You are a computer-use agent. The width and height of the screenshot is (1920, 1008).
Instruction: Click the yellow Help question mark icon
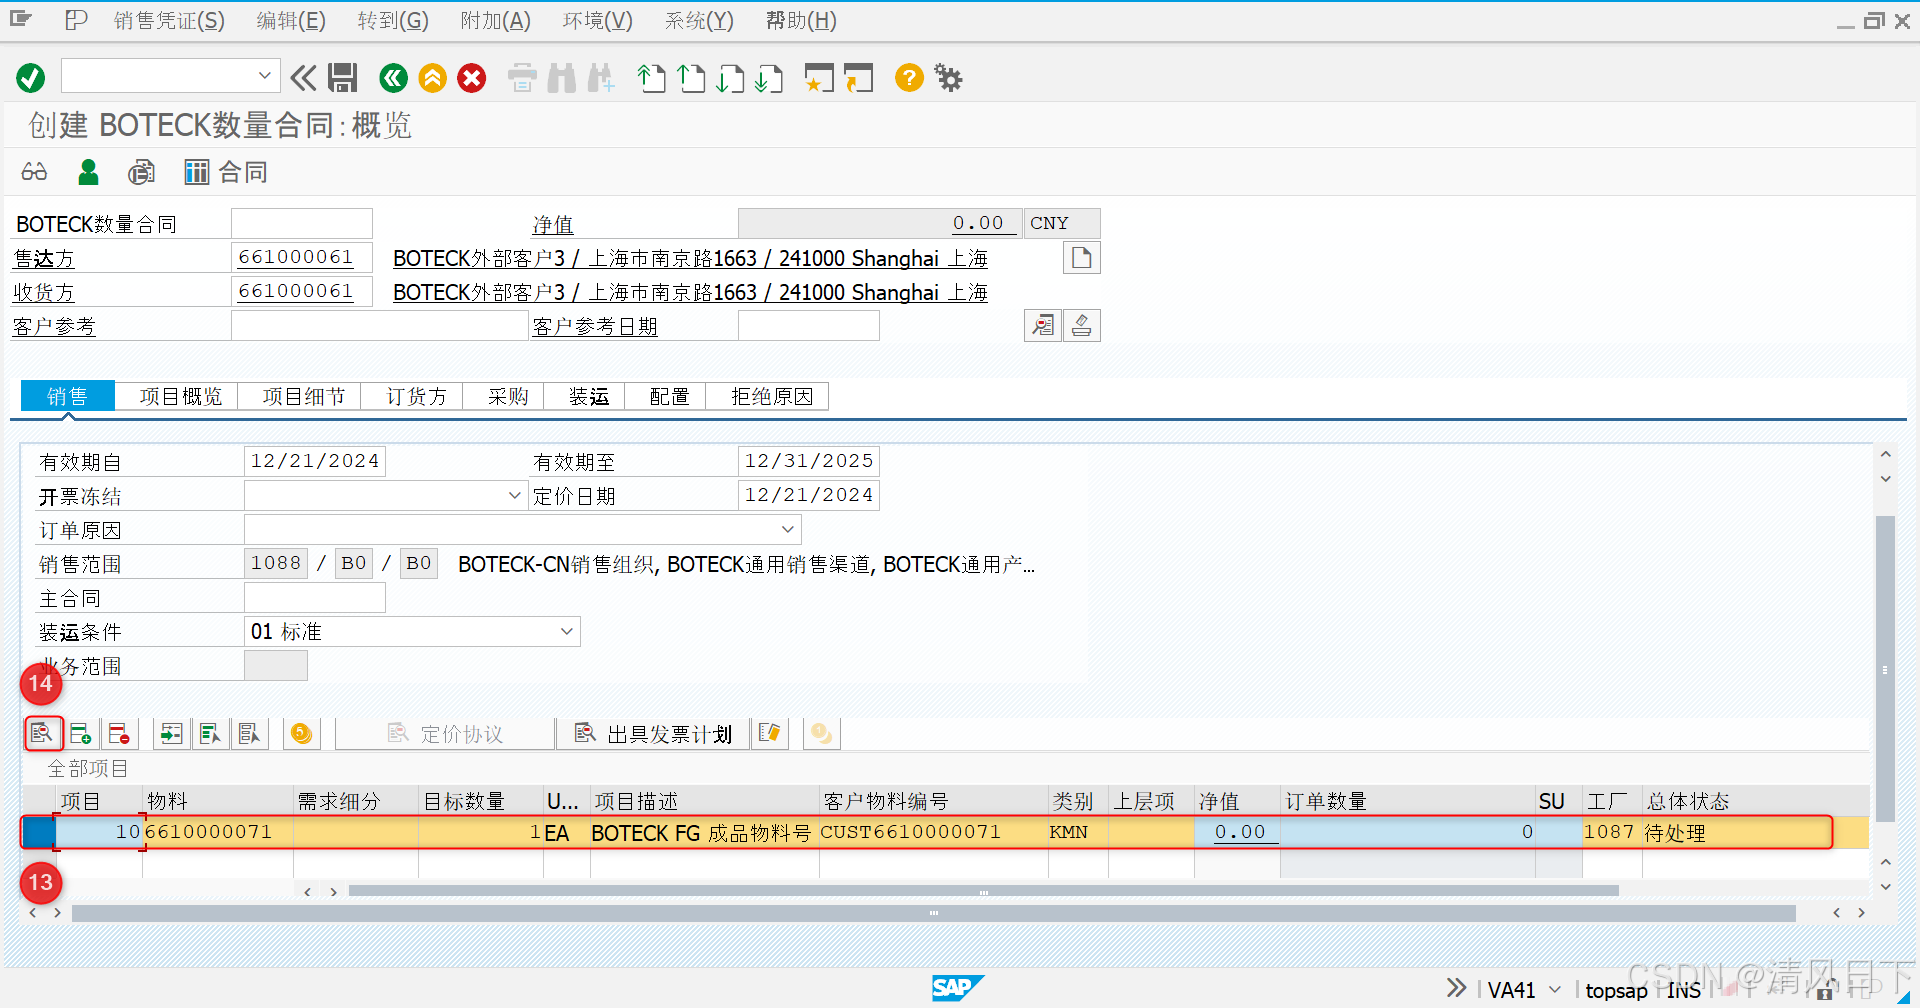tap(908, 78)
